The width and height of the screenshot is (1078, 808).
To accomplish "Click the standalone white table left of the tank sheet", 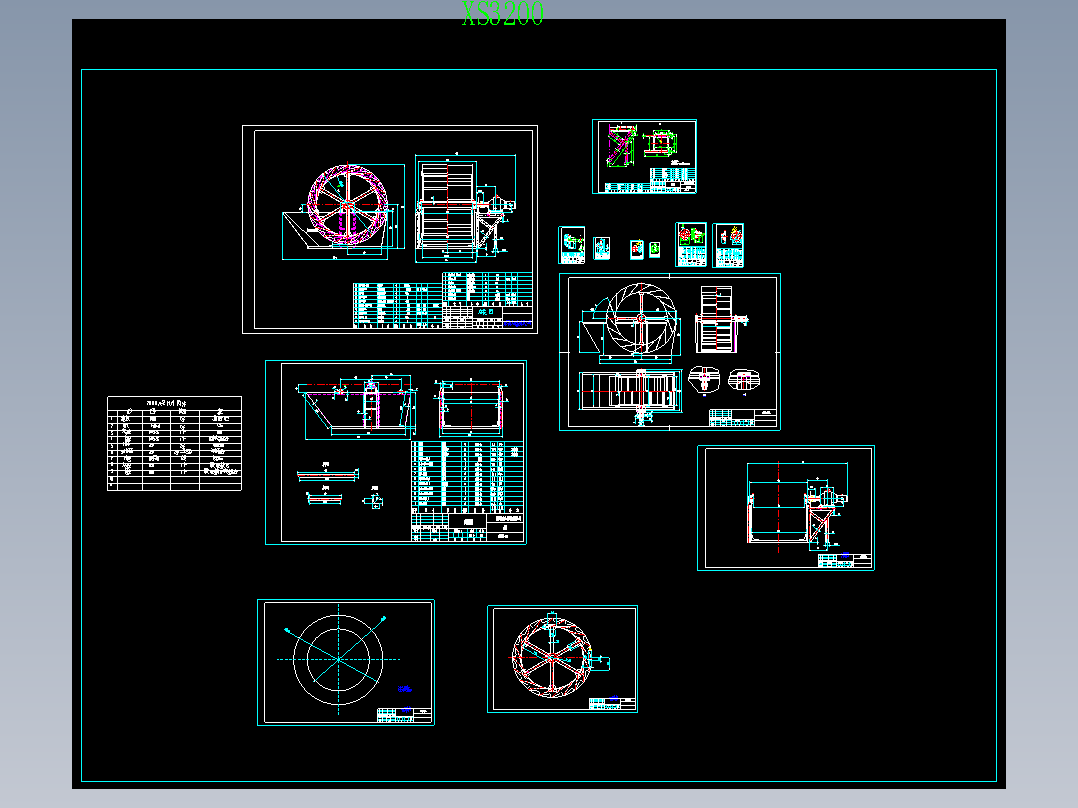I will (175, 444).
